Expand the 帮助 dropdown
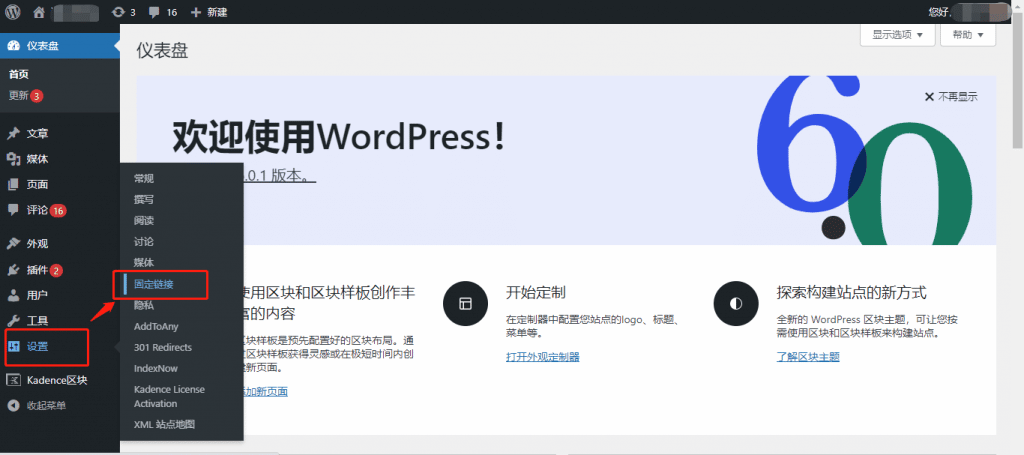Image resolution: width=1024 pixels, height=455 pixels. click(968, 35)
